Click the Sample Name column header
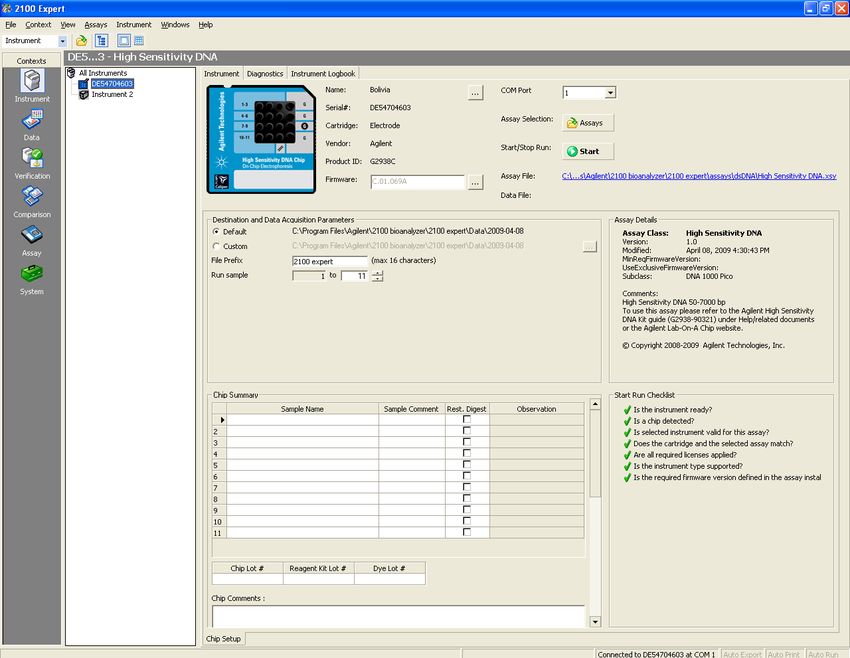This screenshot has width=850, height=658. click(x=302, y=409)
